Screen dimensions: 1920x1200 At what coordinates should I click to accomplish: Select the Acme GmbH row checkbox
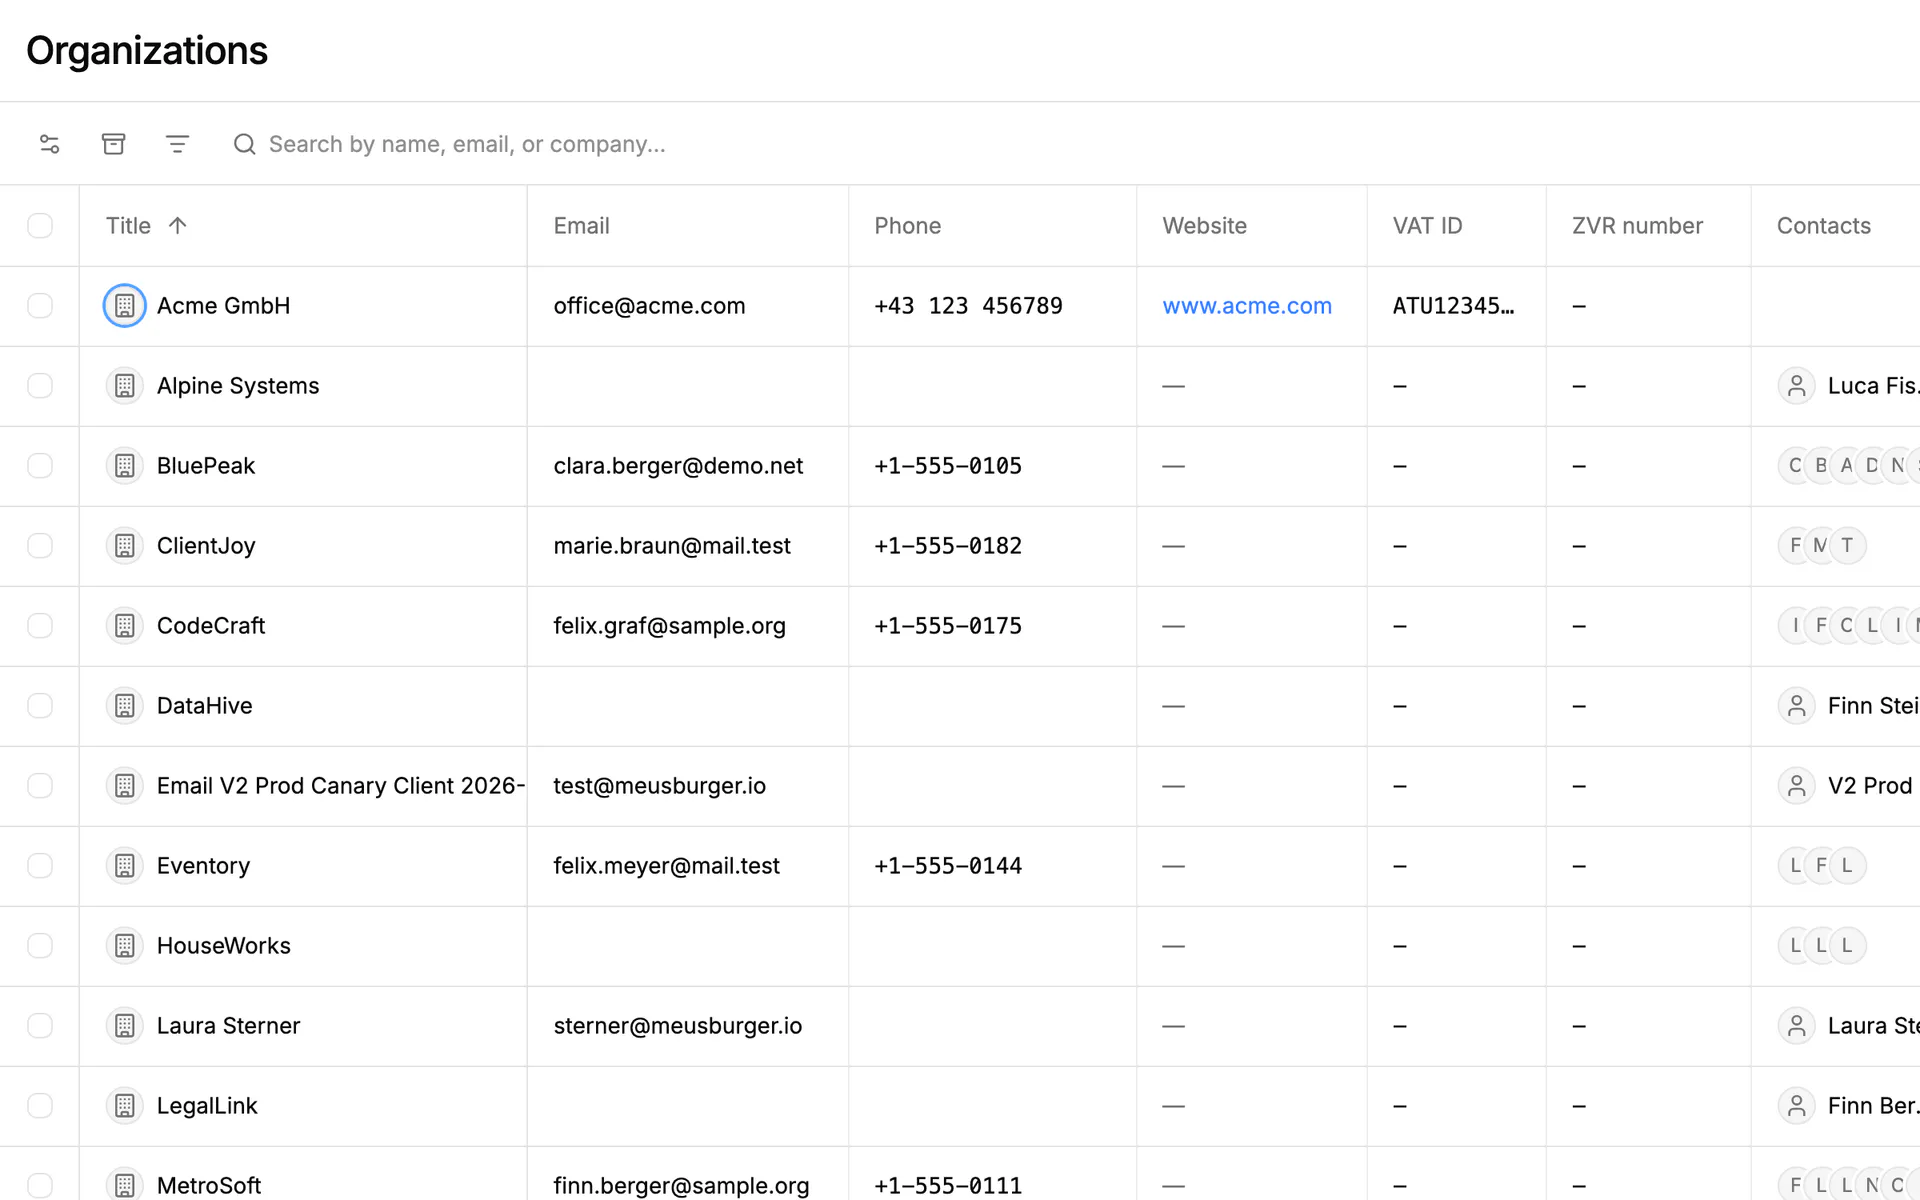click(40, 306)
